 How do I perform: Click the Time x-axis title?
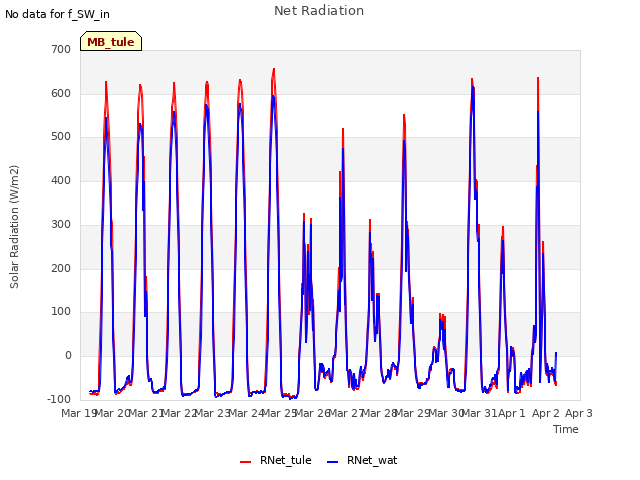pos(566,429)
